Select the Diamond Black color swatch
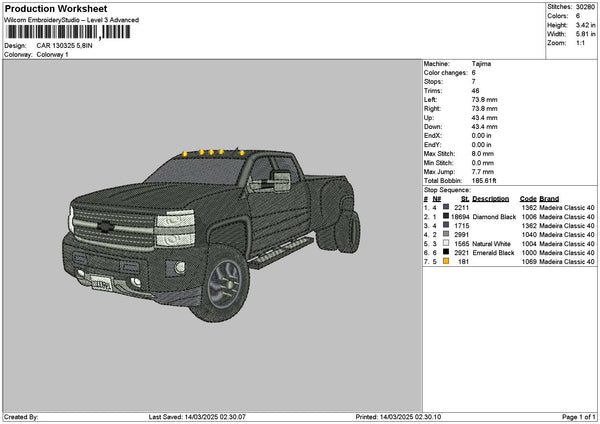The width and height of the screenshot is (600, 424). coord(446,217)
